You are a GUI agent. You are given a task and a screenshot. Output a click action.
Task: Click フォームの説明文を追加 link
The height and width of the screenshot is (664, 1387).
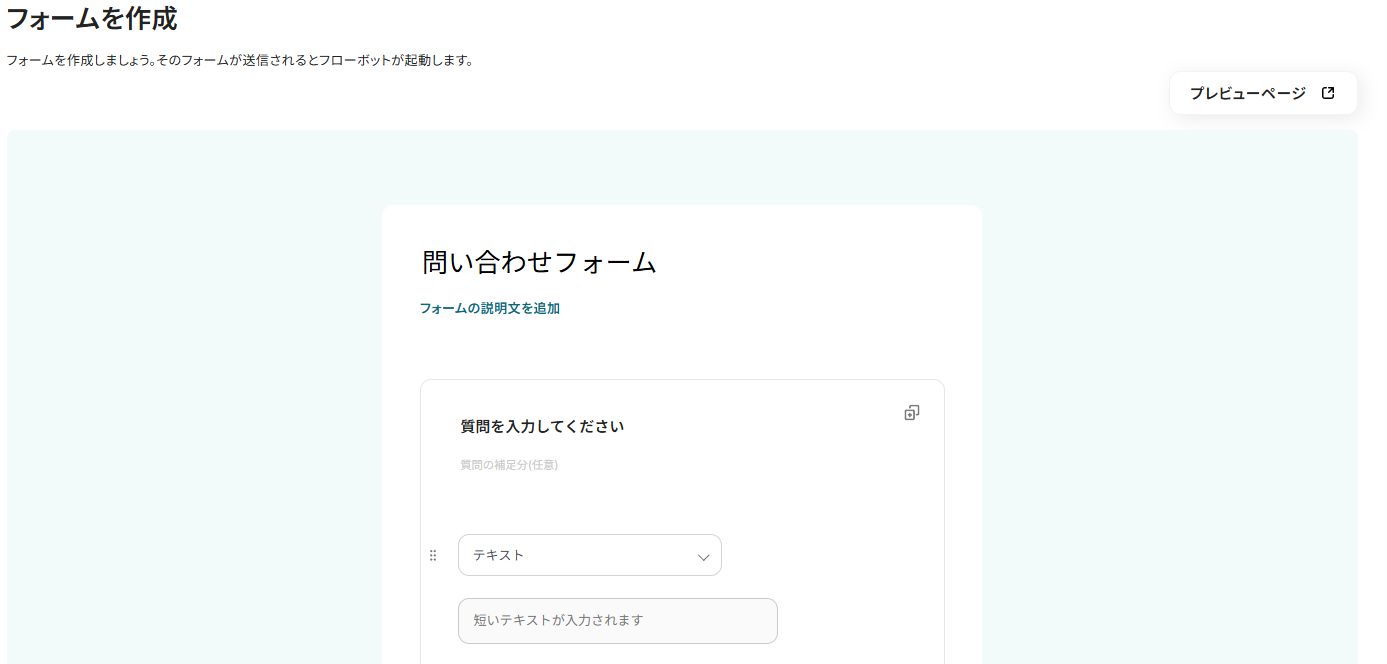tap(490, 308)
